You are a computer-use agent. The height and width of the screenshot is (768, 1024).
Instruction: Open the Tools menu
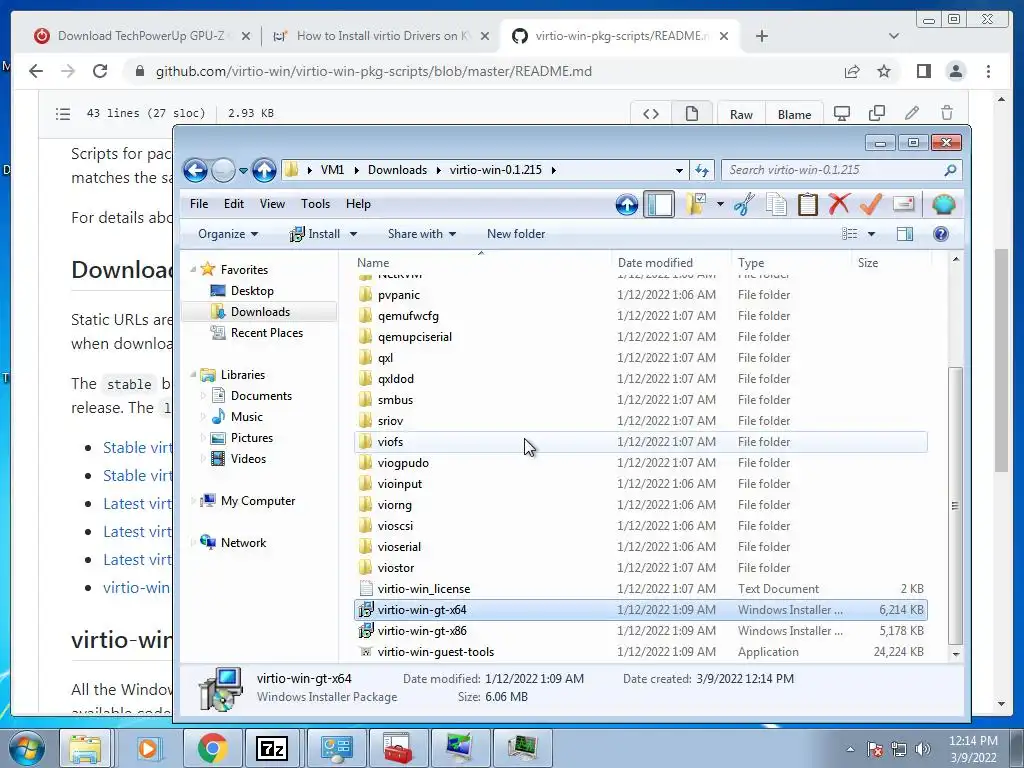pyautogui.click(x=315, y=204)
